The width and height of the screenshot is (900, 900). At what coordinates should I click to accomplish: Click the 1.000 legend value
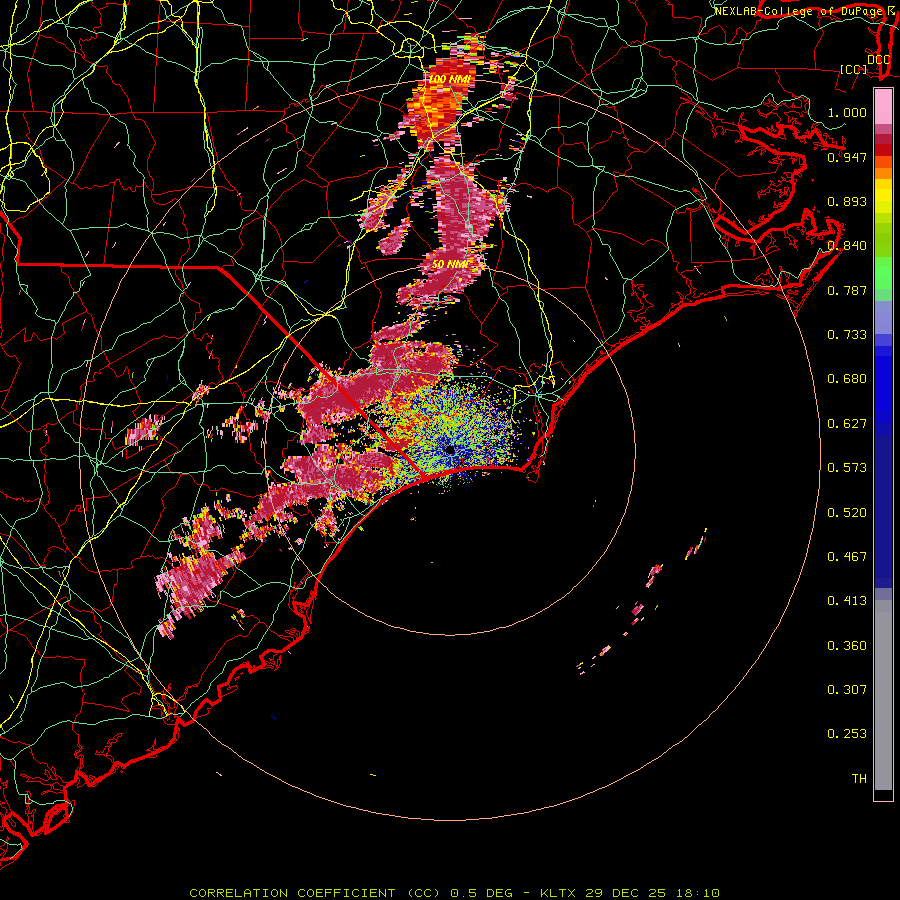click(x=847, y=112)
